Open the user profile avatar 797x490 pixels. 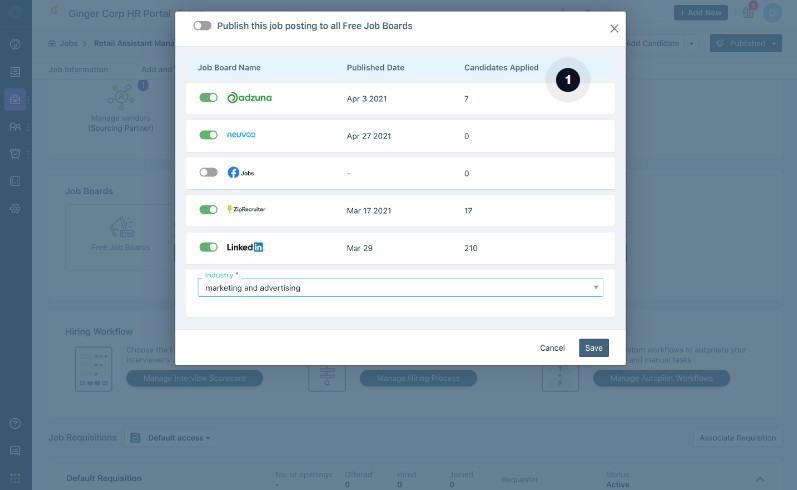772,13
